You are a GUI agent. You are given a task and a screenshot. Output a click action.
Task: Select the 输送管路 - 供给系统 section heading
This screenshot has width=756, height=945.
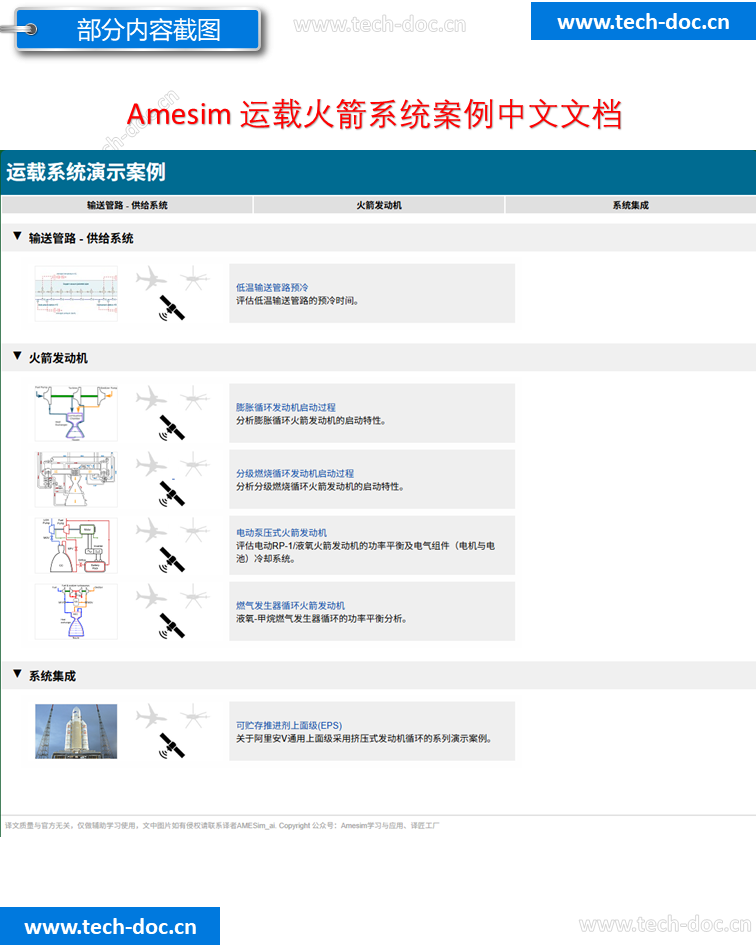tap(81, 238)
